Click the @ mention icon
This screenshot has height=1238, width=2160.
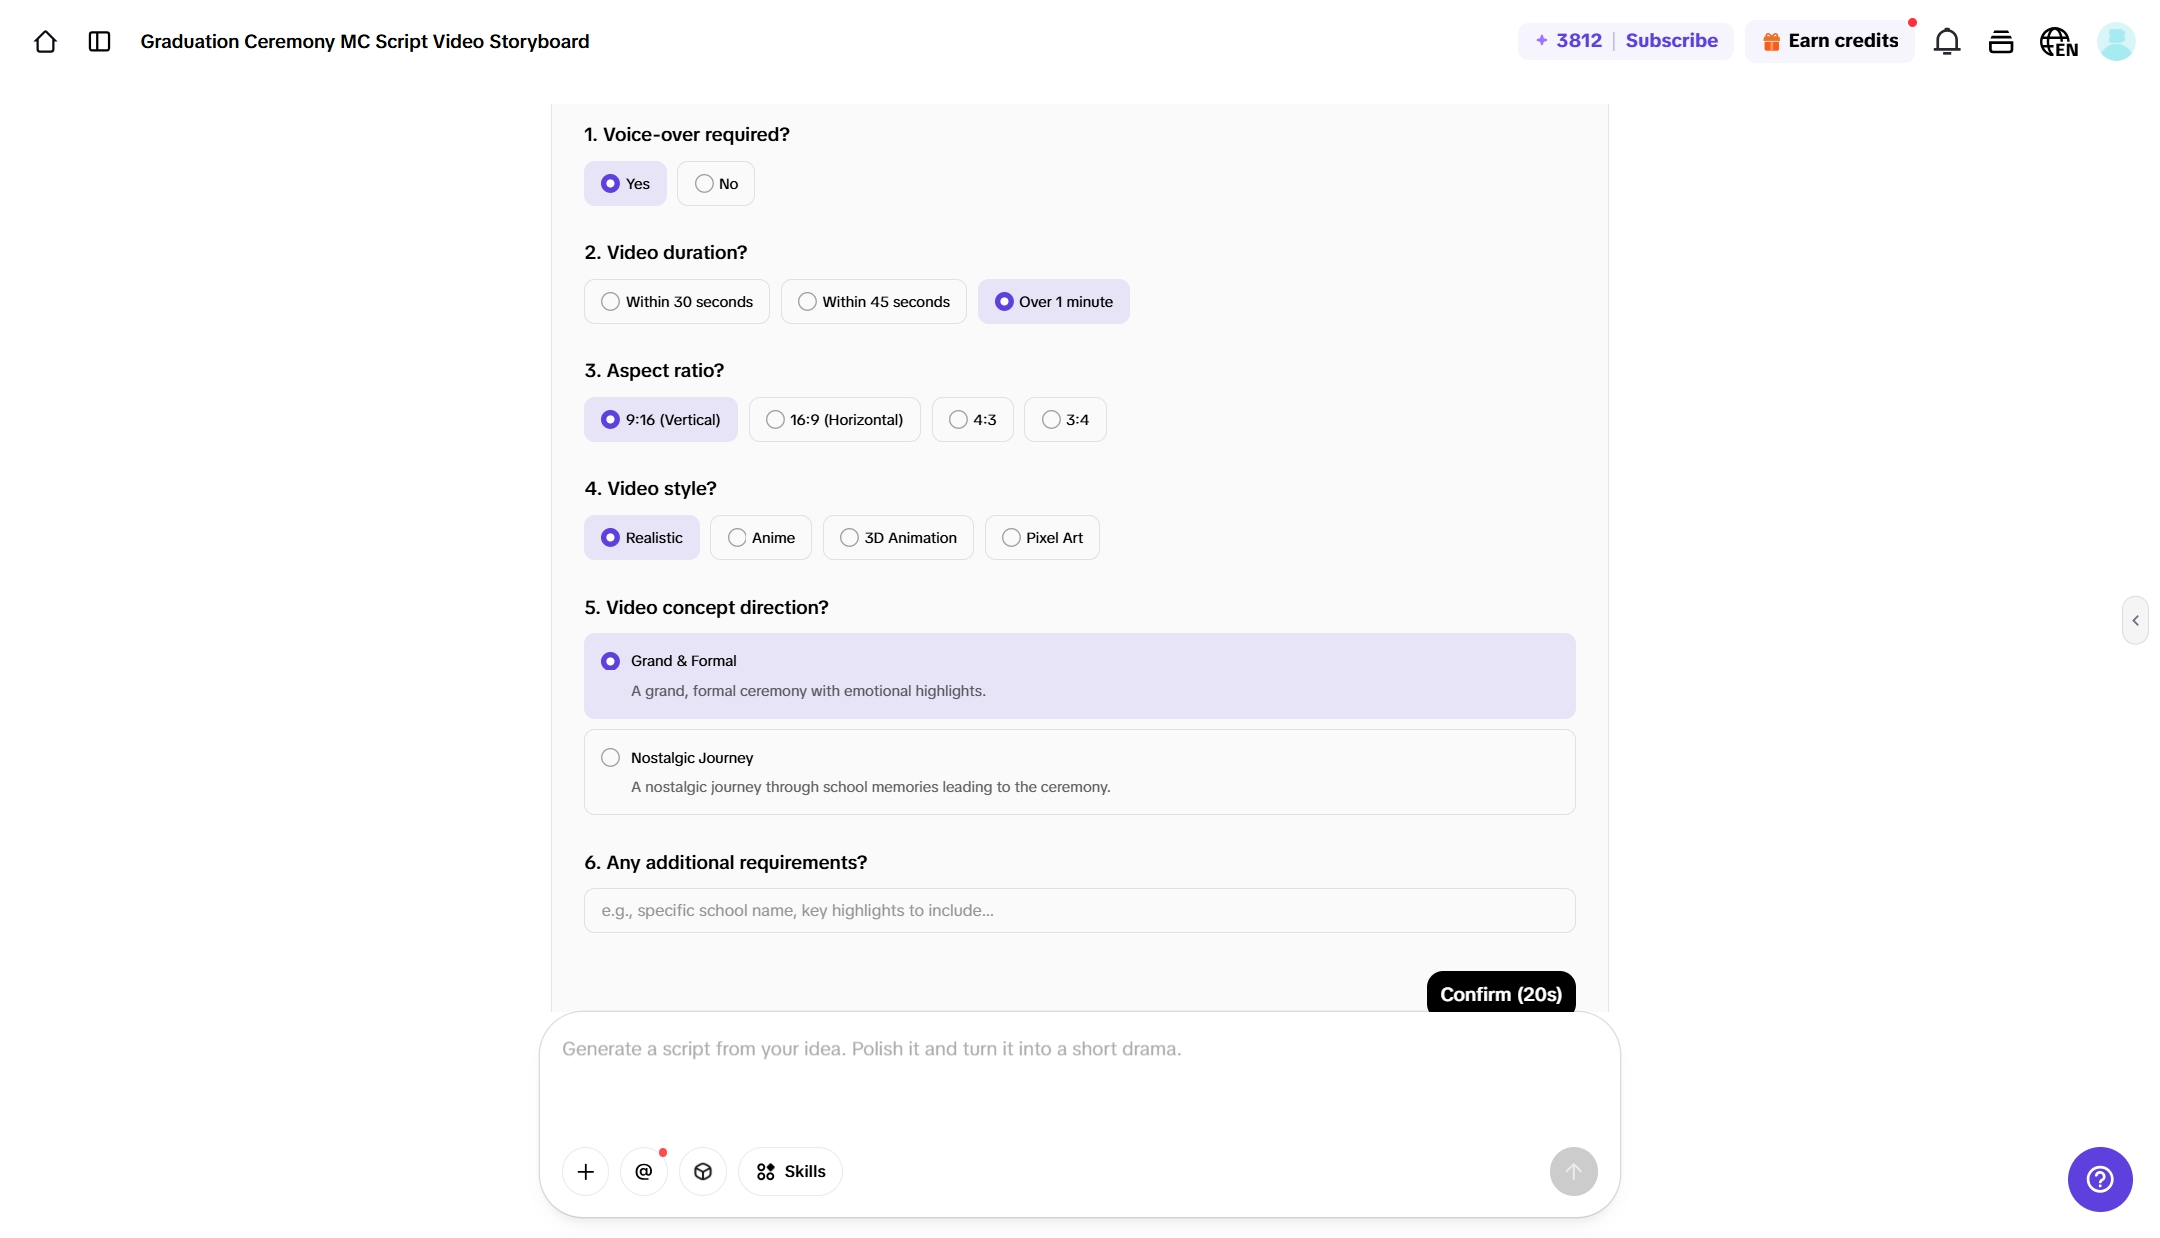tap(644, 1171)
